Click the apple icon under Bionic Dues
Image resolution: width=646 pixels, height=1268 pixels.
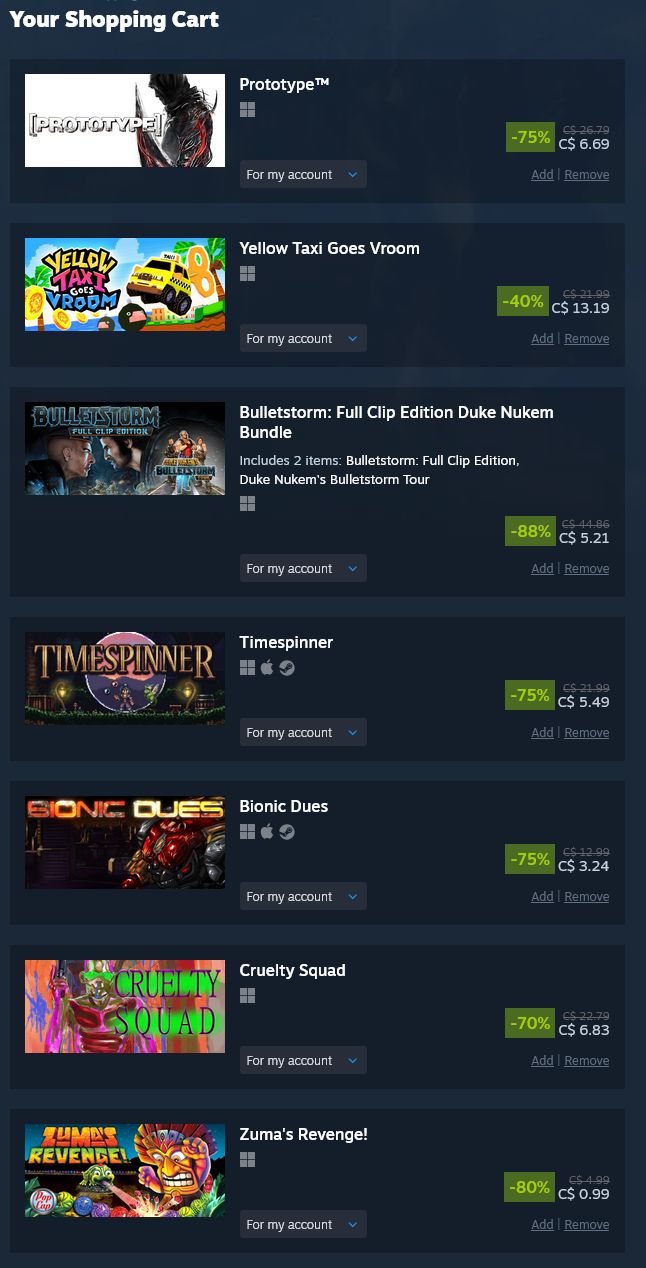[x=267, y=832]
